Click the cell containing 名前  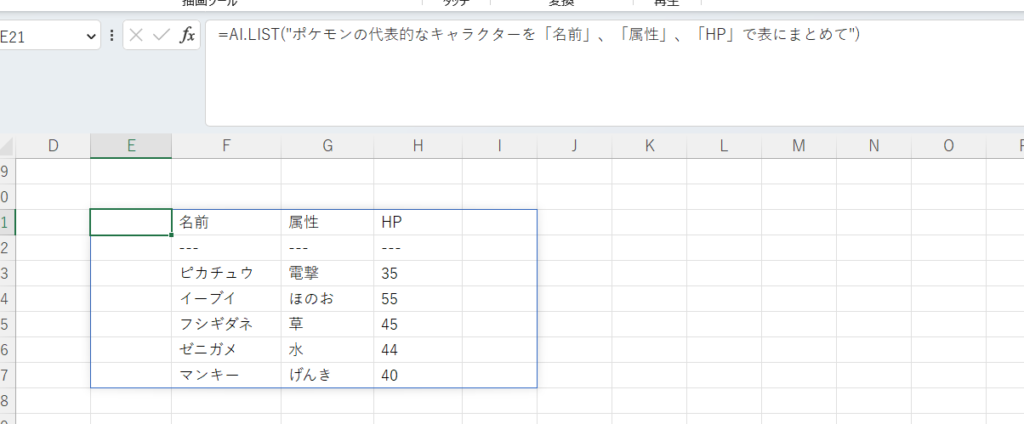tap(226, 222)
